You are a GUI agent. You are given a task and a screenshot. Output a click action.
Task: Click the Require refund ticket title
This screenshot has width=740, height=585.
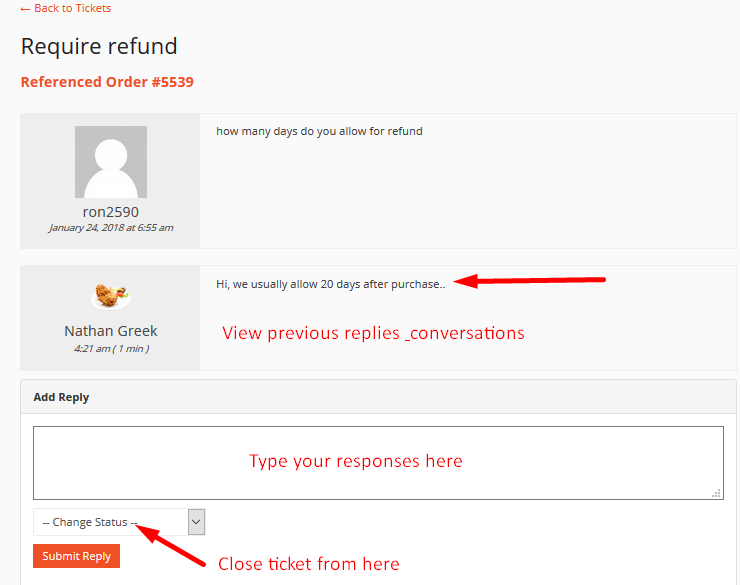pyautogui.click(x=99, y=46)
